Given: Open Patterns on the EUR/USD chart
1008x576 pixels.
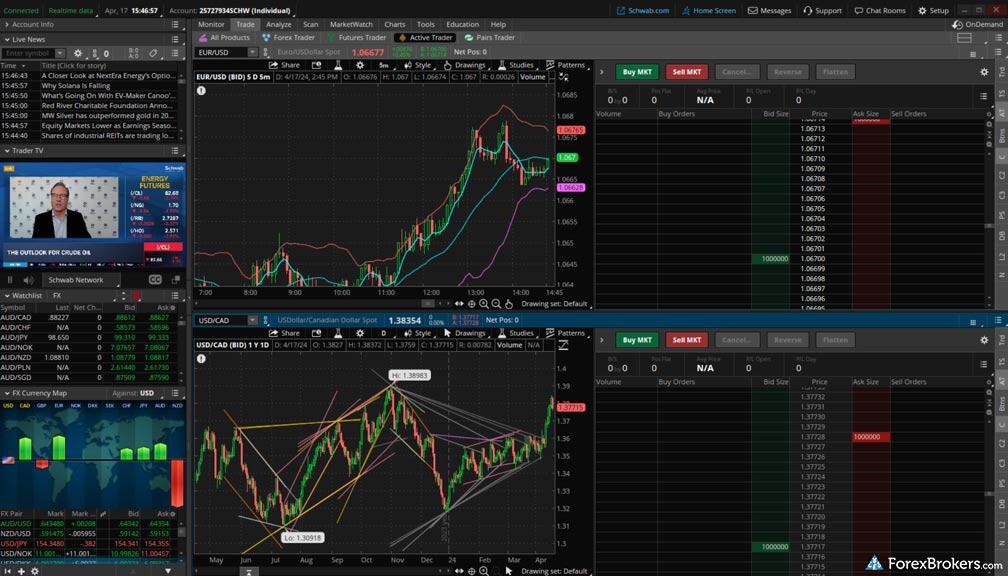Looking at the screenshot, I should coord(566,65).
